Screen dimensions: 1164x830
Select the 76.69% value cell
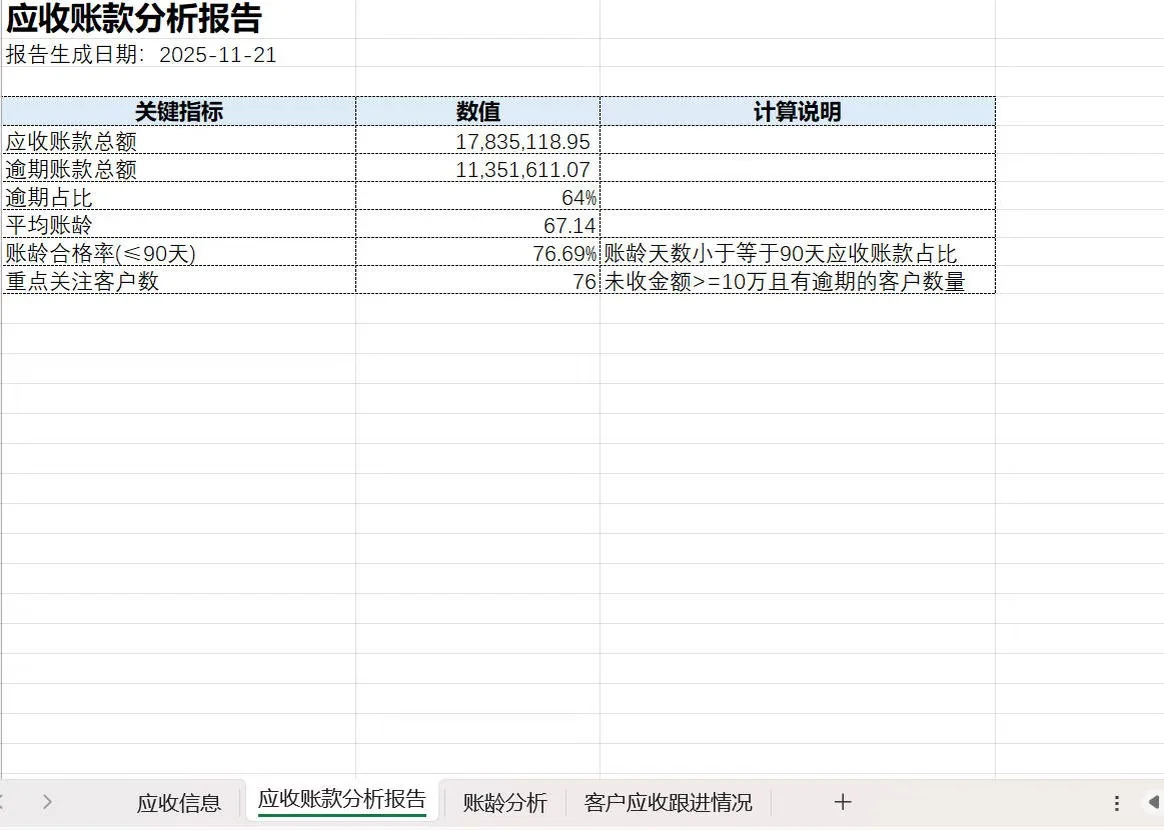pyautogui.click(x=478, y=252)
